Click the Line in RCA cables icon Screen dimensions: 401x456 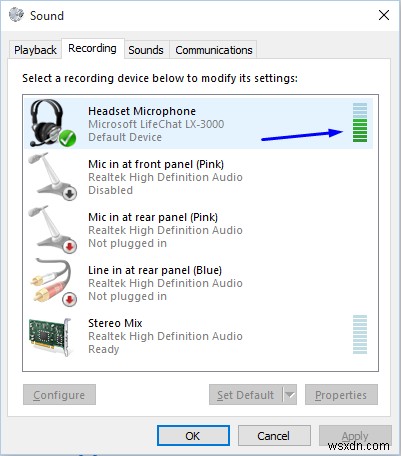pos(53,282)
